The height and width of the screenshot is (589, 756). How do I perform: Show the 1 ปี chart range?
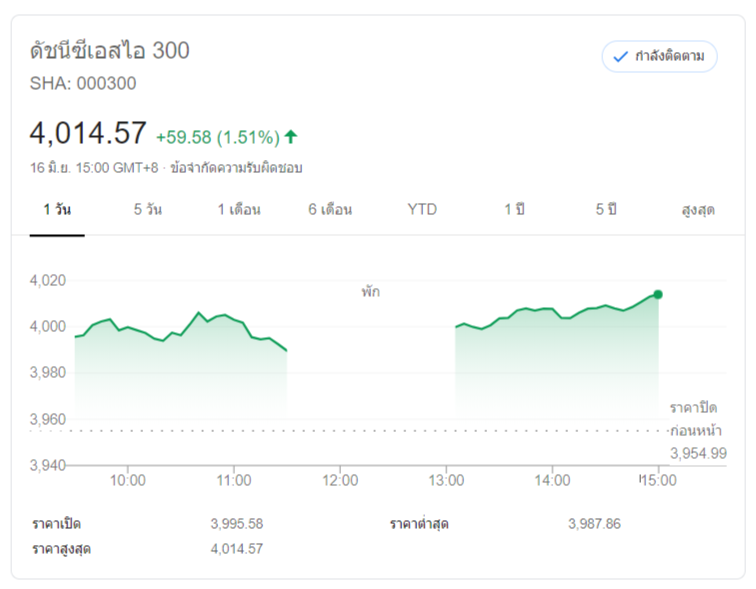coord(514,210)
